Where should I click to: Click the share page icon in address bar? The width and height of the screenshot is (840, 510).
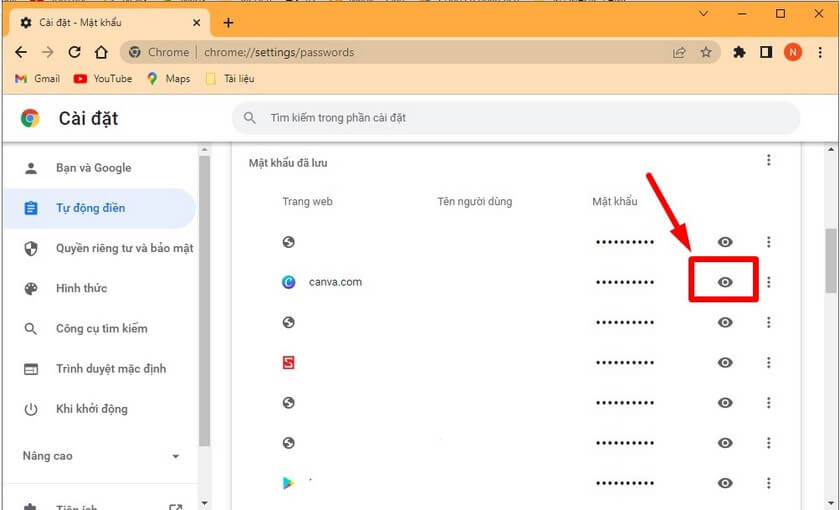[680, 52]
